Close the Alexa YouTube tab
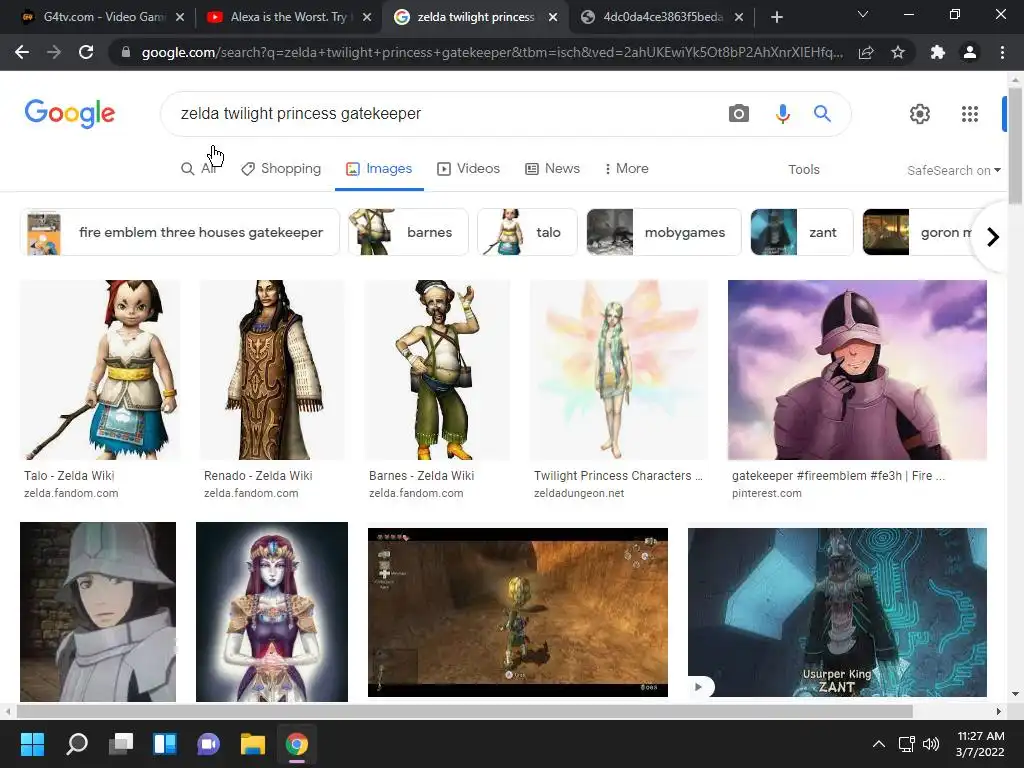The height and width of the screenshot is (768, 1024). point(367,17)
